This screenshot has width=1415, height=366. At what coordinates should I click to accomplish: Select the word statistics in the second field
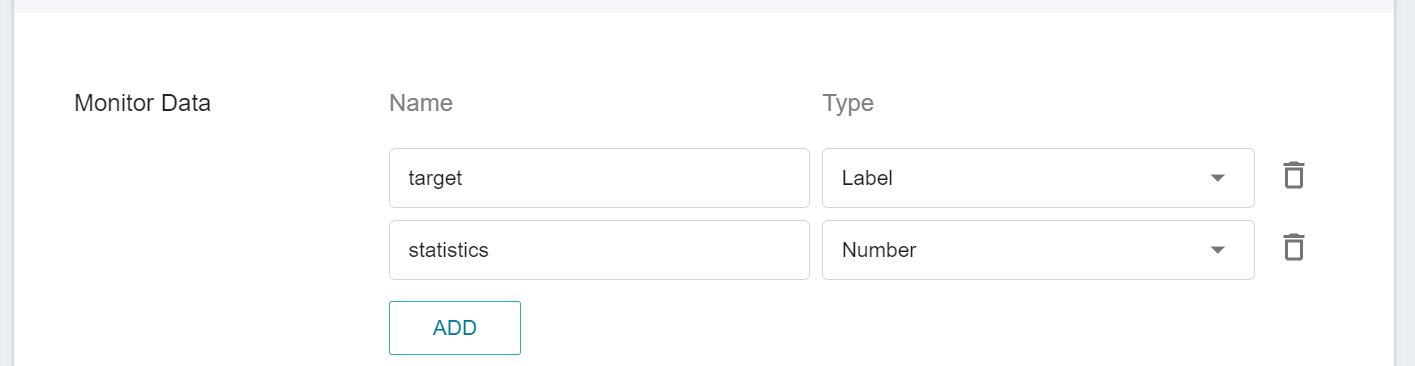click(449, 250)
